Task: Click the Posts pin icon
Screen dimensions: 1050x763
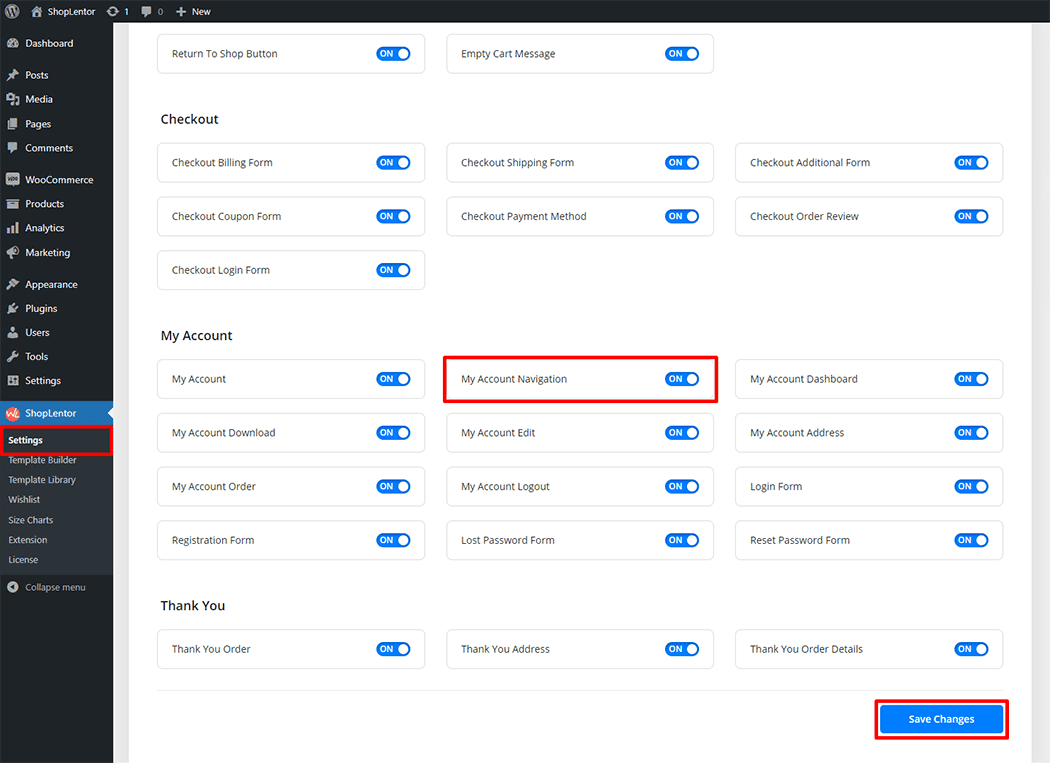Action: click(13, 75)
